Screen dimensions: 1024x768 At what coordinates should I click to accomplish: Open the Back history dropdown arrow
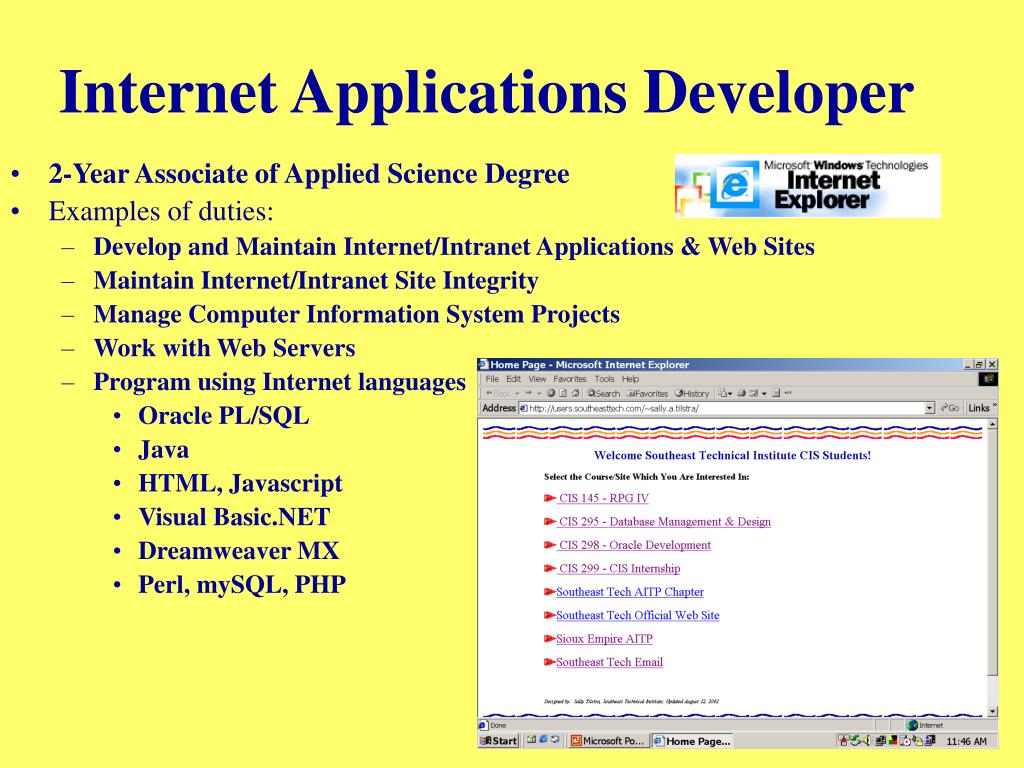coord(518,393)
